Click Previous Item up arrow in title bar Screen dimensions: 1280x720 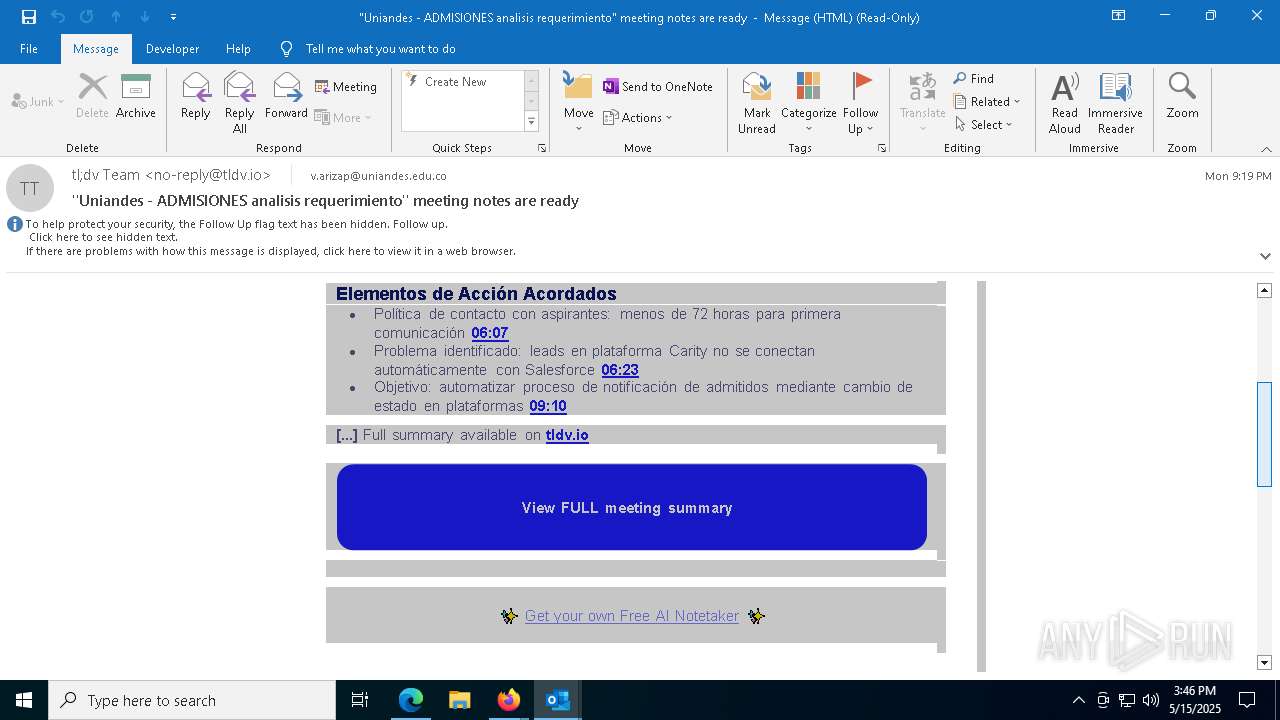click(x=116, y=17)
